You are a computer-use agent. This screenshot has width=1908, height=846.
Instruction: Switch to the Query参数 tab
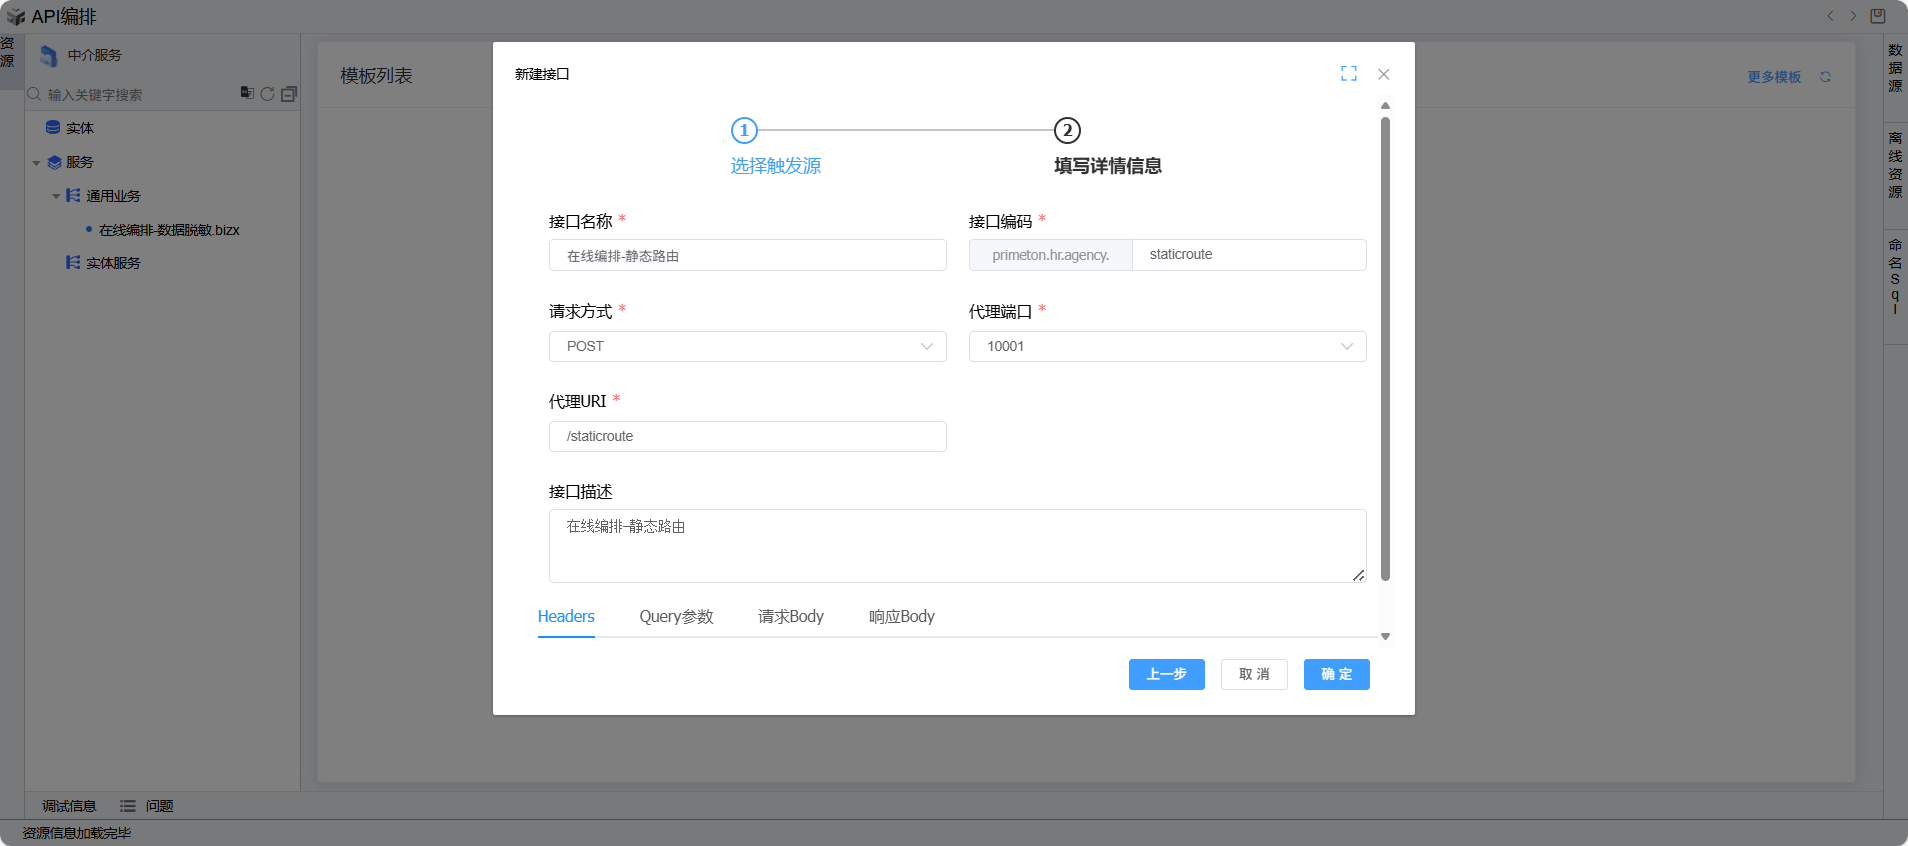[676, 617]
